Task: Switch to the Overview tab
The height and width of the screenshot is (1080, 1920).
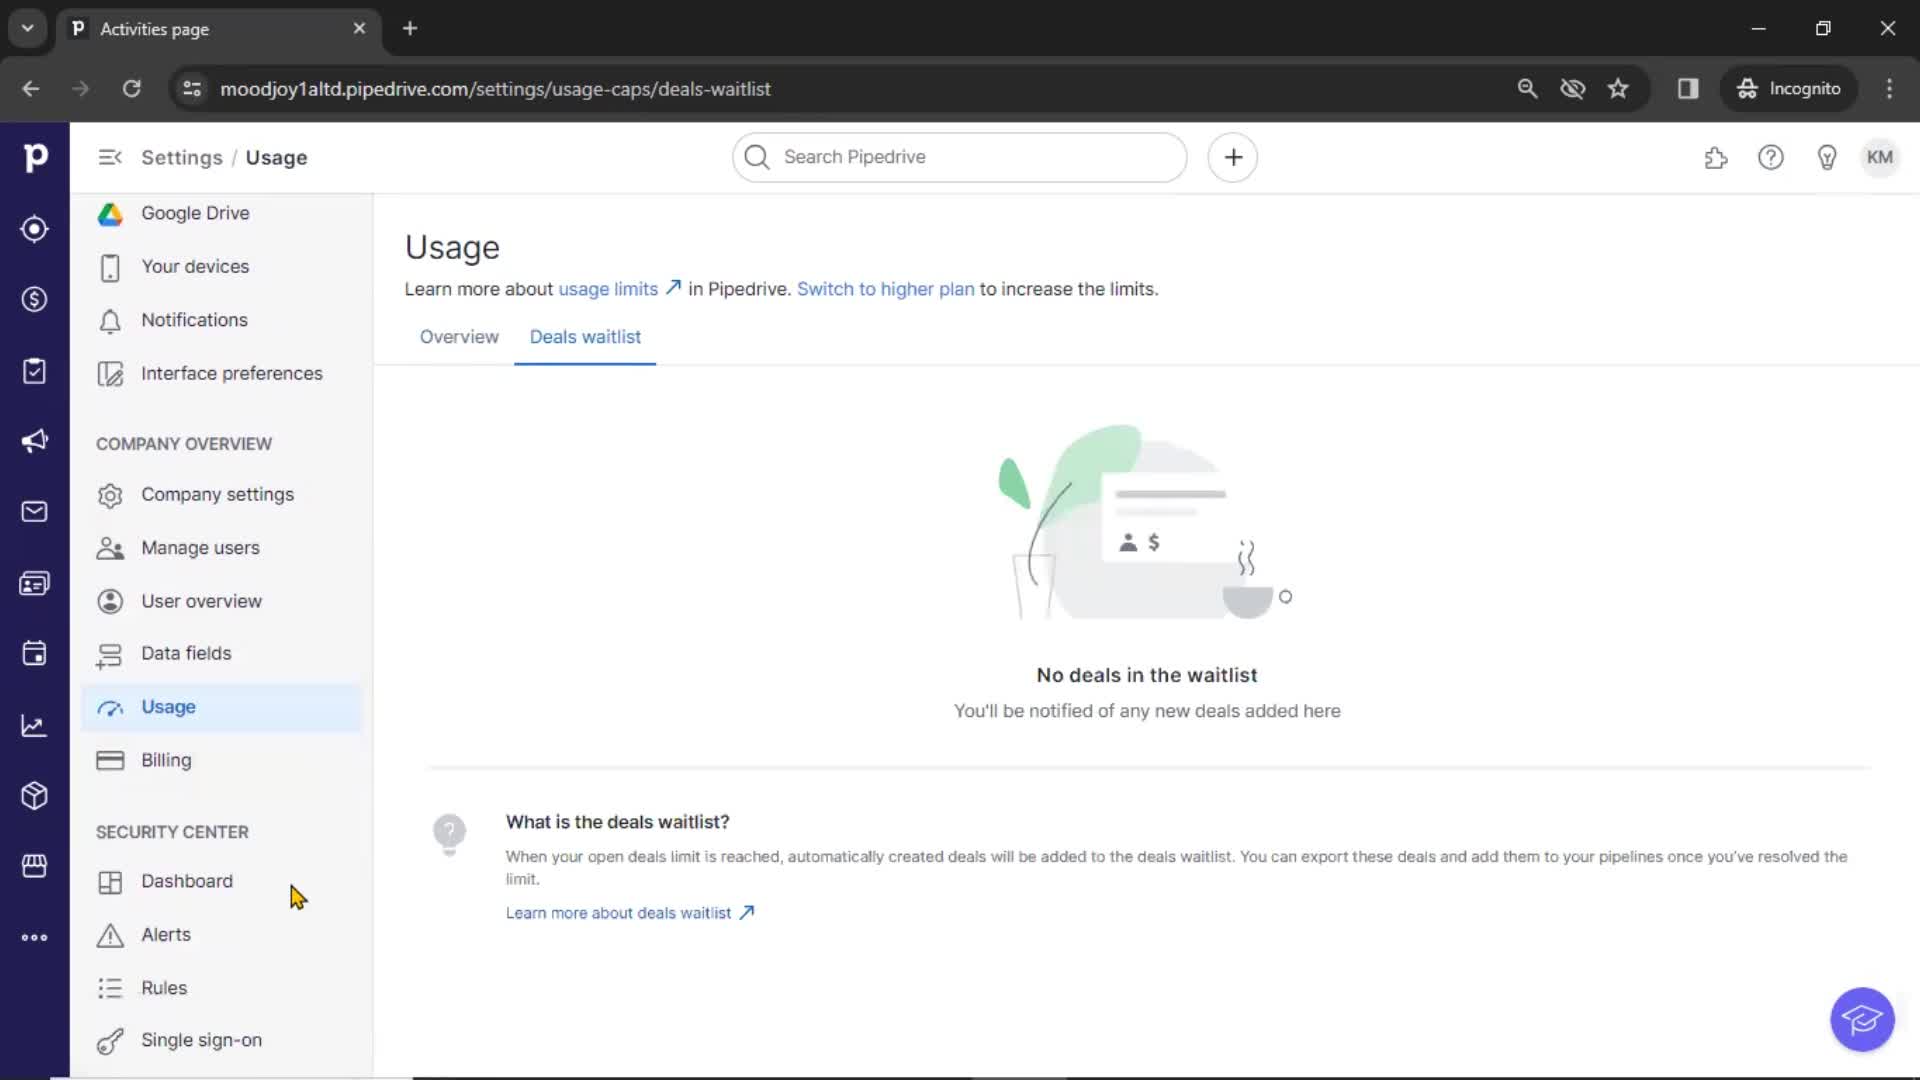Action: pos(459,336)
